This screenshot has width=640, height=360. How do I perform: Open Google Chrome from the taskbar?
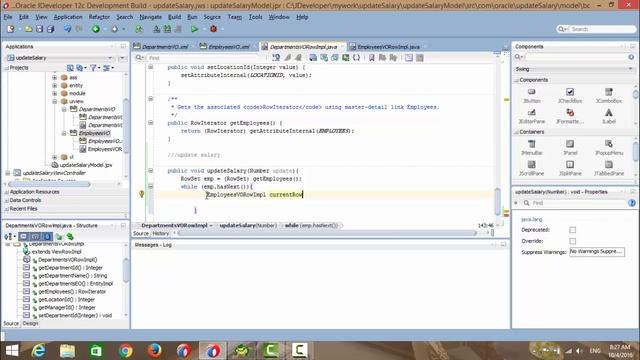125,350
